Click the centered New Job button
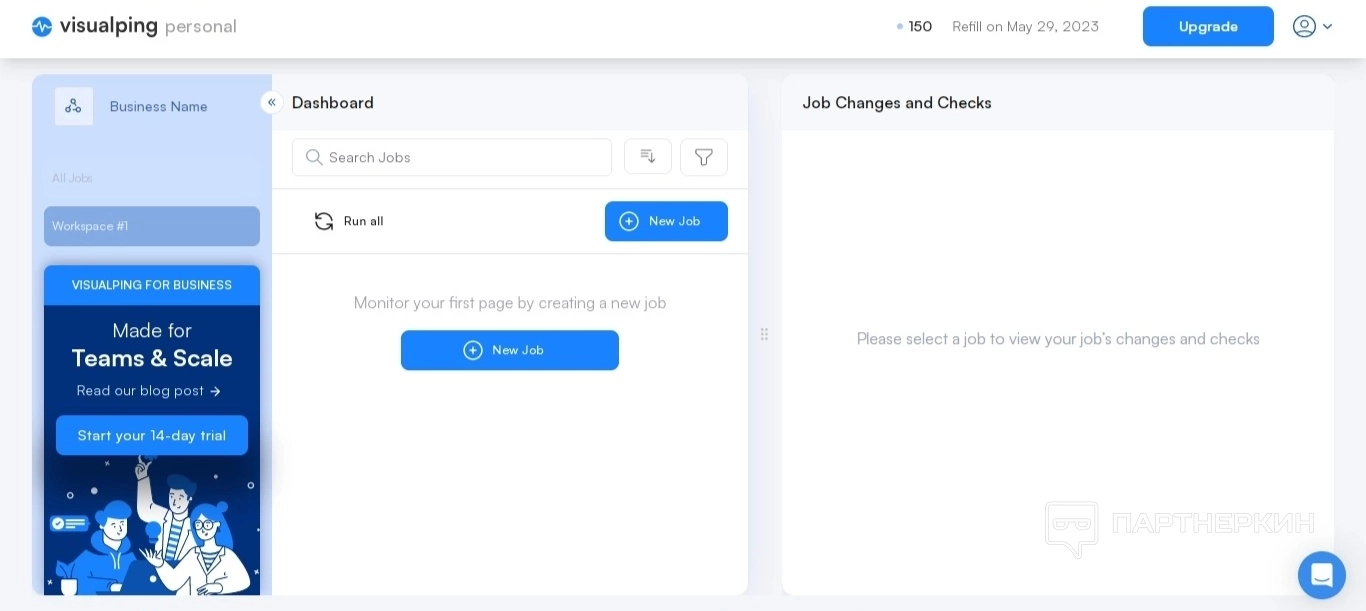 tap(510, 350)
